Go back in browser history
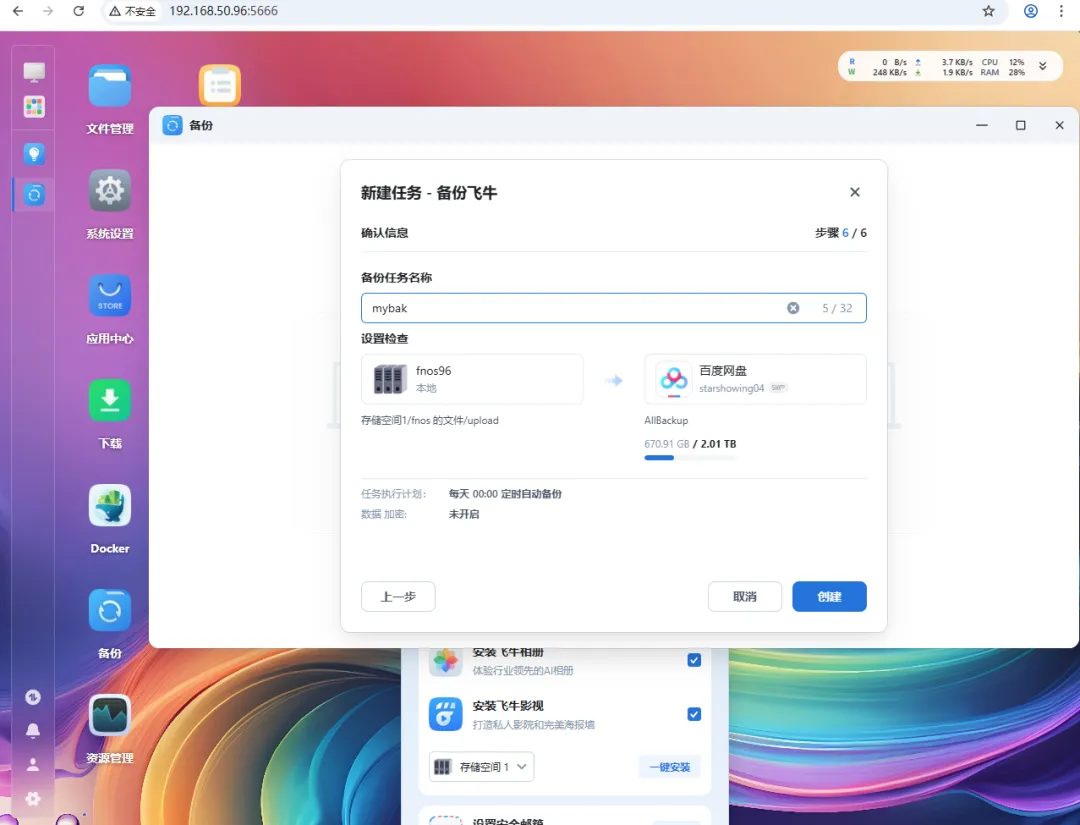The height and width of the screenshot is (825, 1080). point(18,11)
